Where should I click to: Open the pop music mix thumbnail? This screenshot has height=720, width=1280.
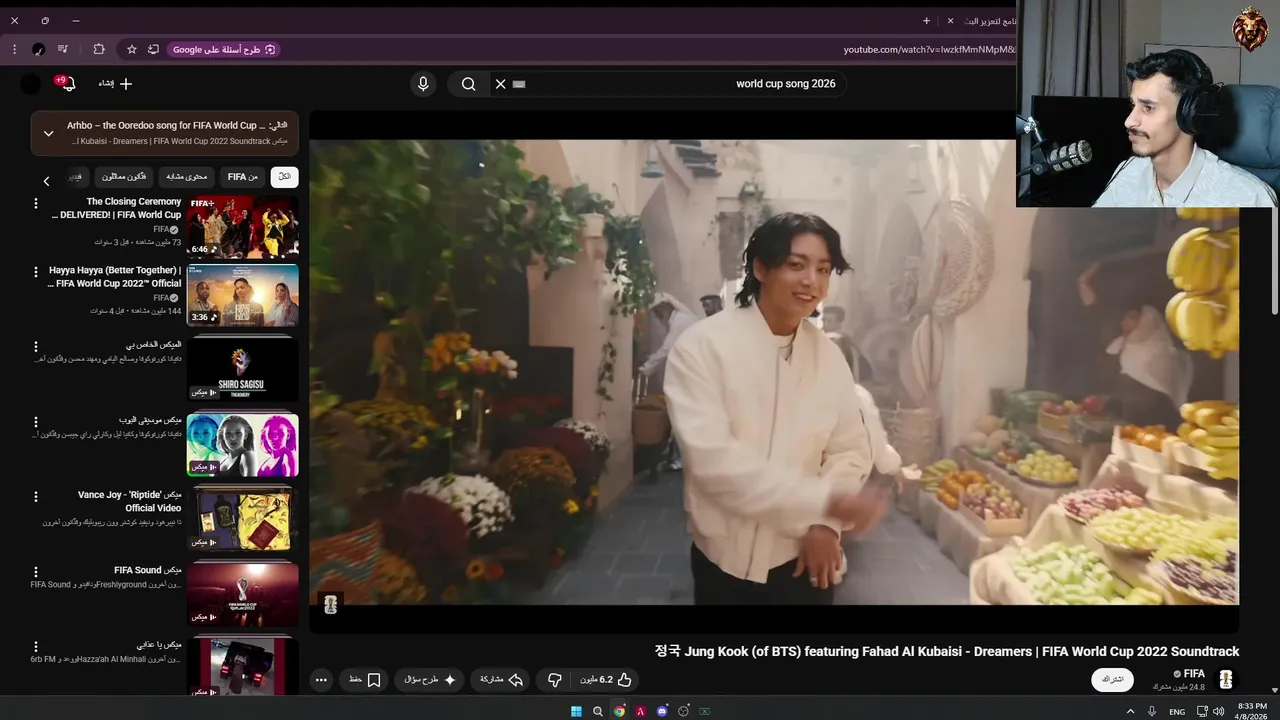click(242, 444)
